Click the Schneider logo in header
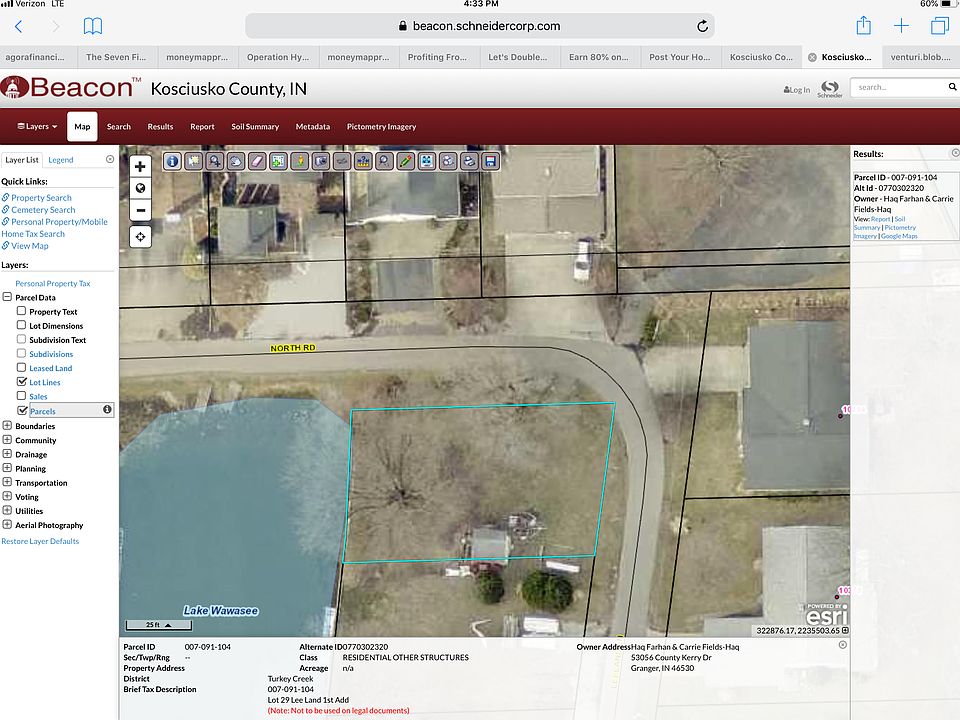 [830, 89]
